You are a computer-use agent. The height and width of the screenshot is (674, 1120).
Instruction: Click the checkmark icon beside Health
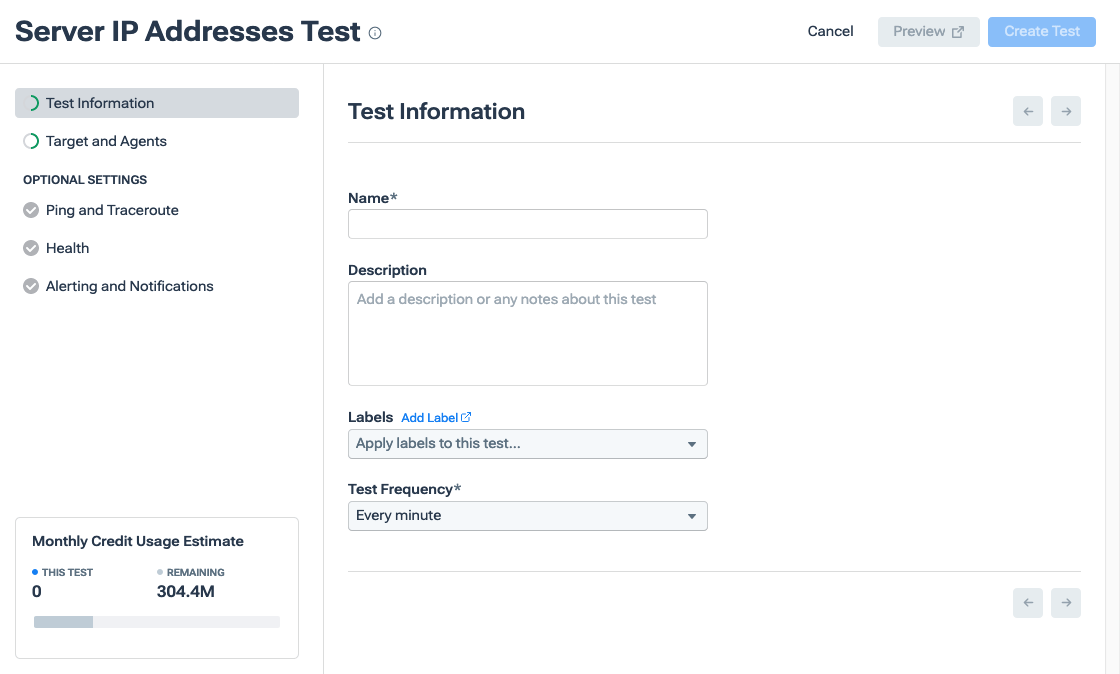pyautogui.click(x=31, y=248)
